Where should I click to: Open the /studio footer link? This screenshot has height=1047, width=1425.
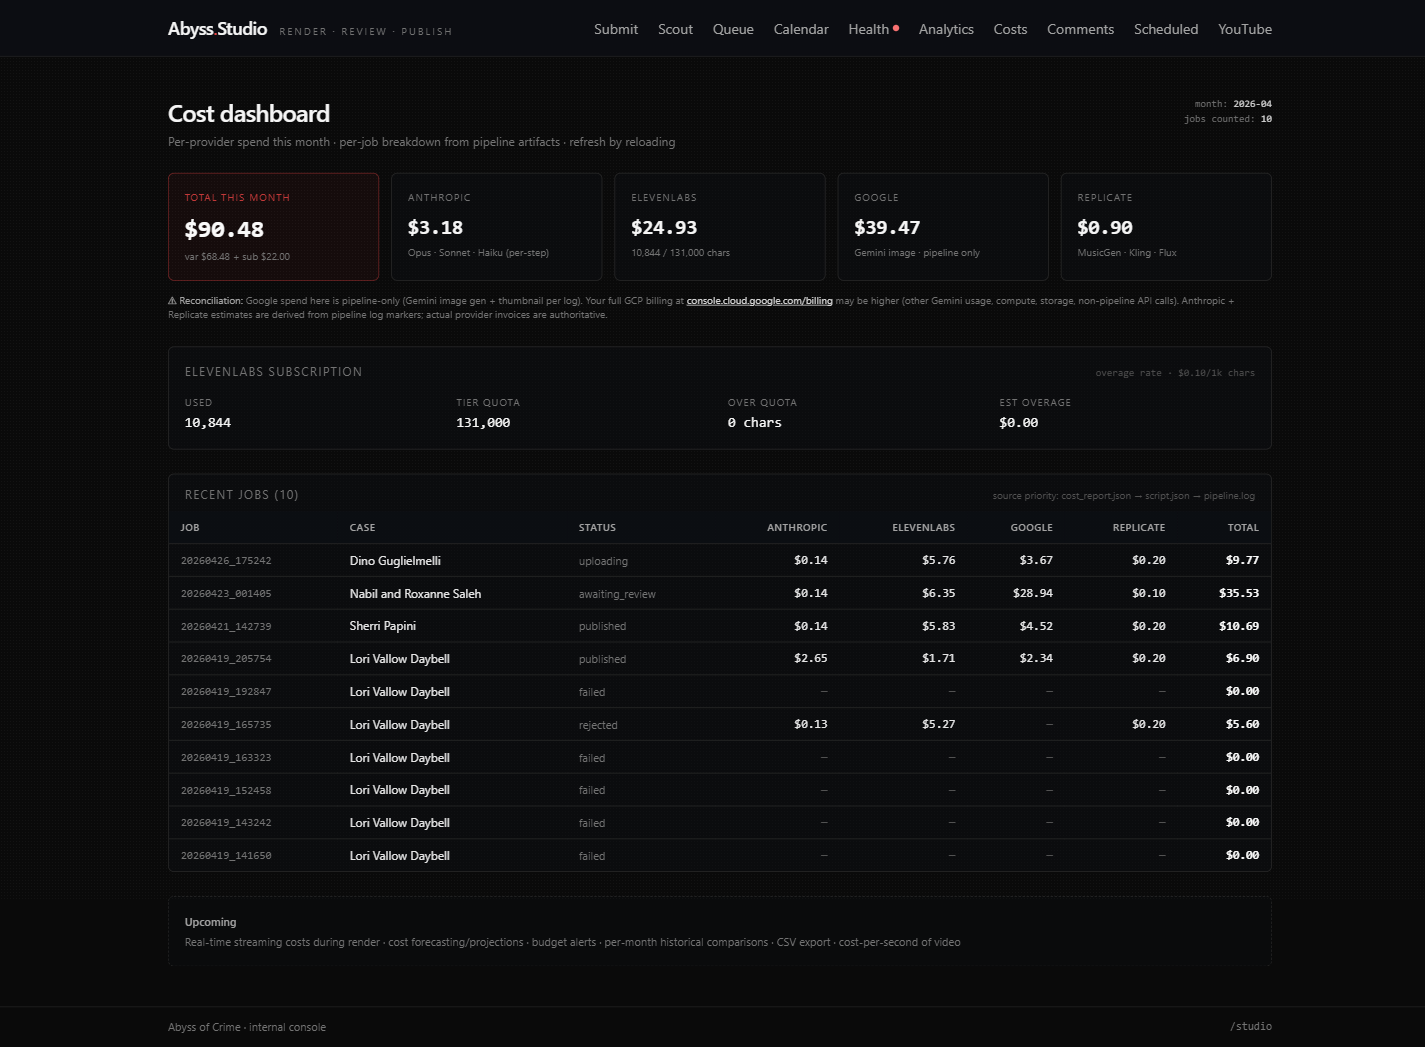(x=1250, y=1026)
